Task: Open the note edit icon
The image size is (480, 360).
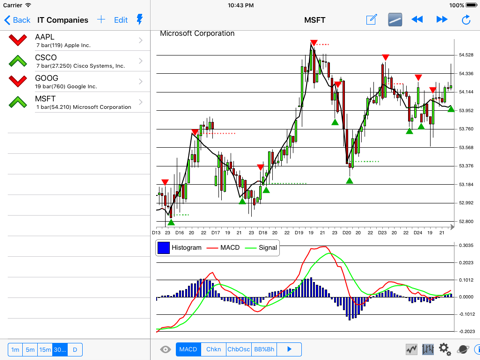Action: 371,20
